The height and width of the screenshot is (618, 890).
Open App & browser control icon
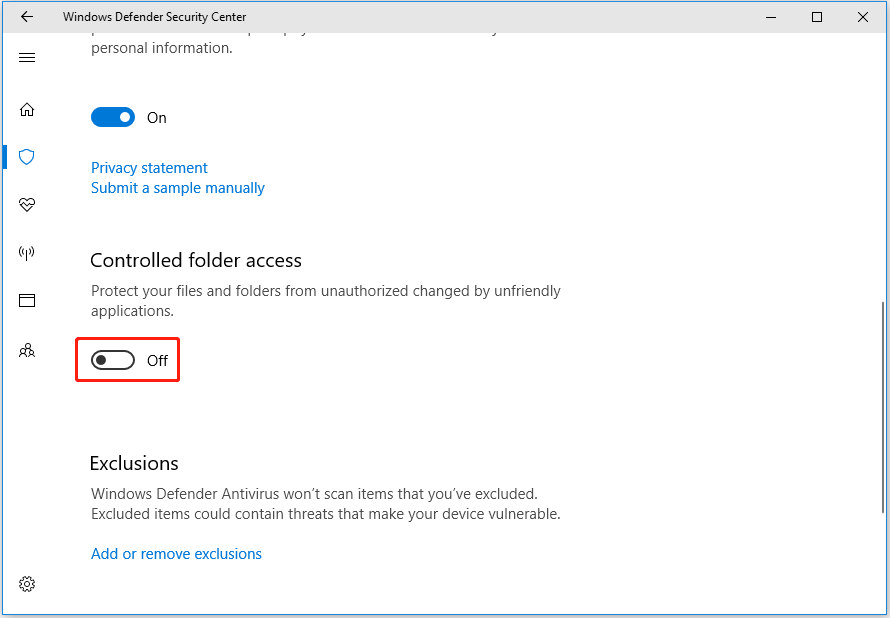pyautogui.click(x=27, y=301)
